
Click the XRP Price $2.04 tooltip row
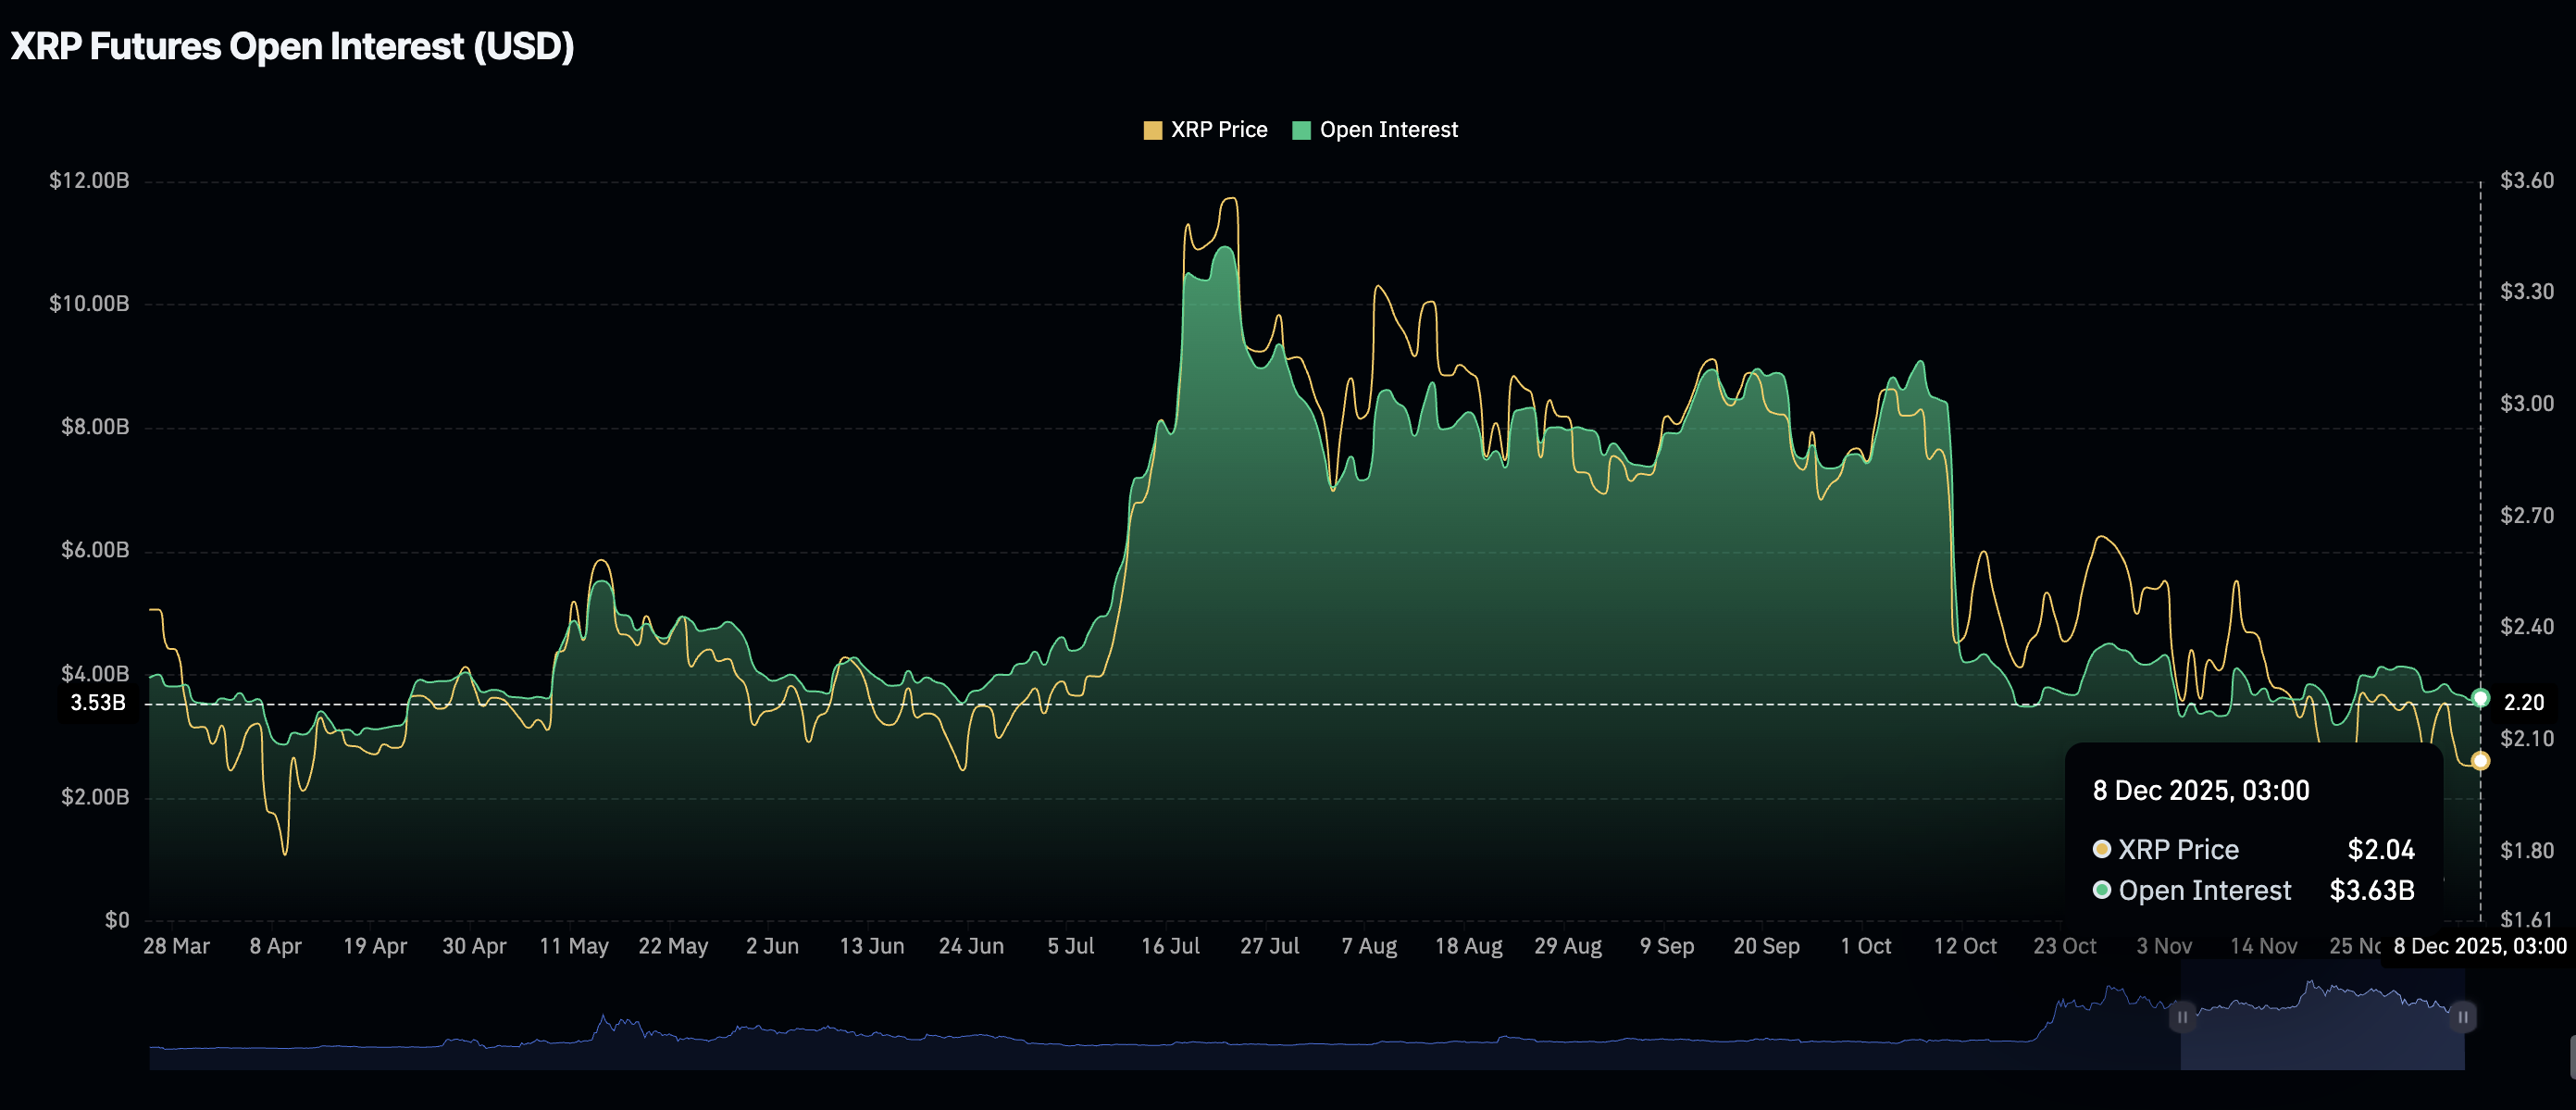[x=2260, y=849]
